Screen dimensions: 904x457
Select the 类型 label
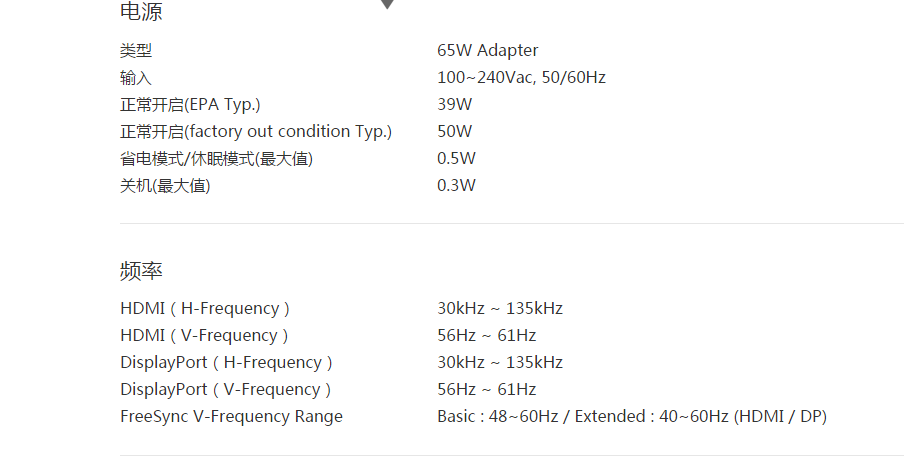click(x=136, y=50)
